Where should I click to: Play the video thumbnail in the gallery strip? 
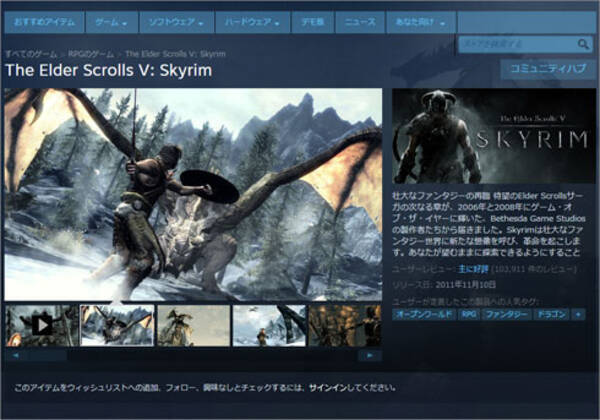point(42,326)
